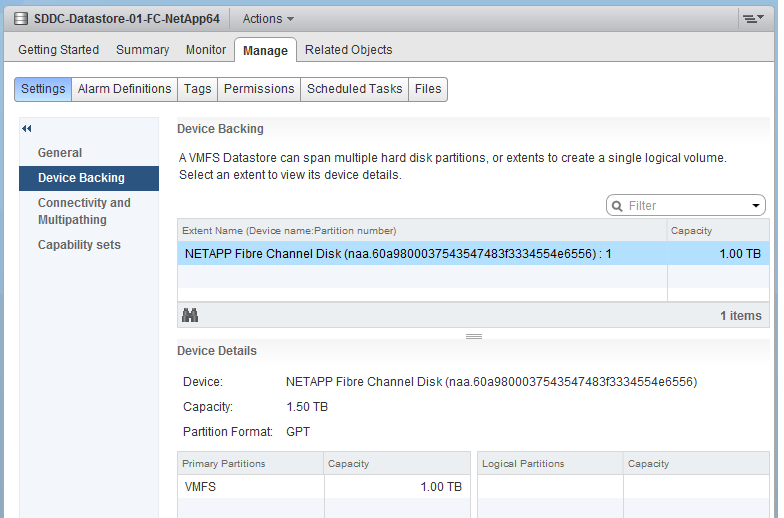Select the VMFS primary partition row
The width and height of the screenshot is (784, 518).
coord(324,486)
